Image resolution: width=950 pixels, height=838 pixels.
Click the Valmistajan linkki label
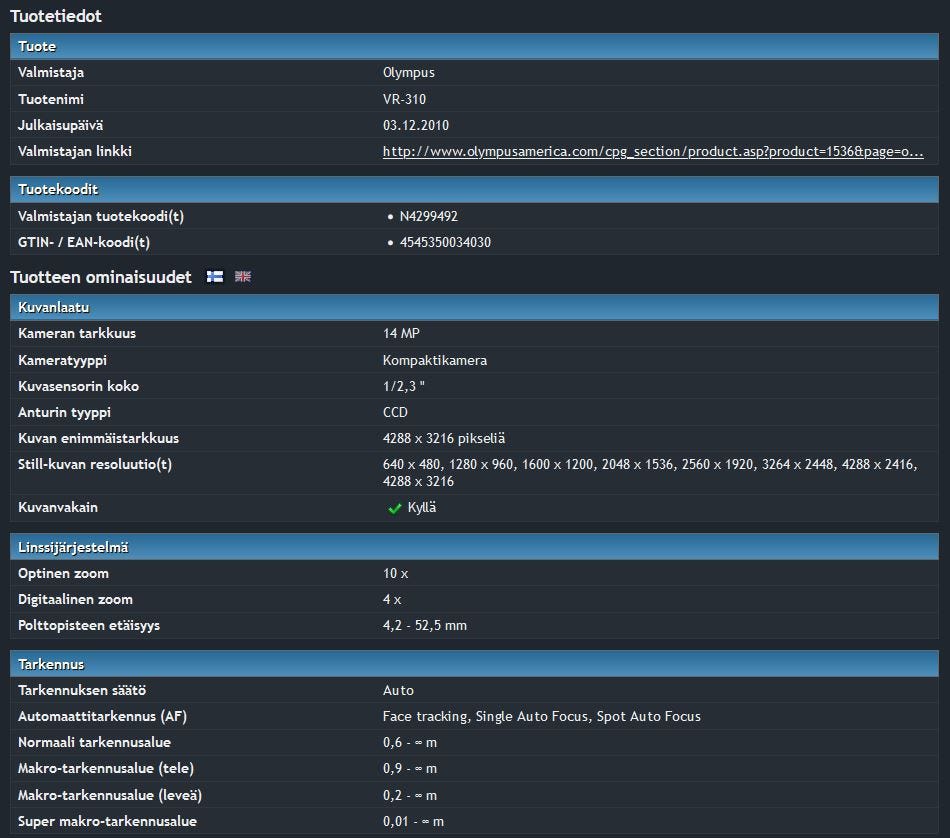pos(75,151)
